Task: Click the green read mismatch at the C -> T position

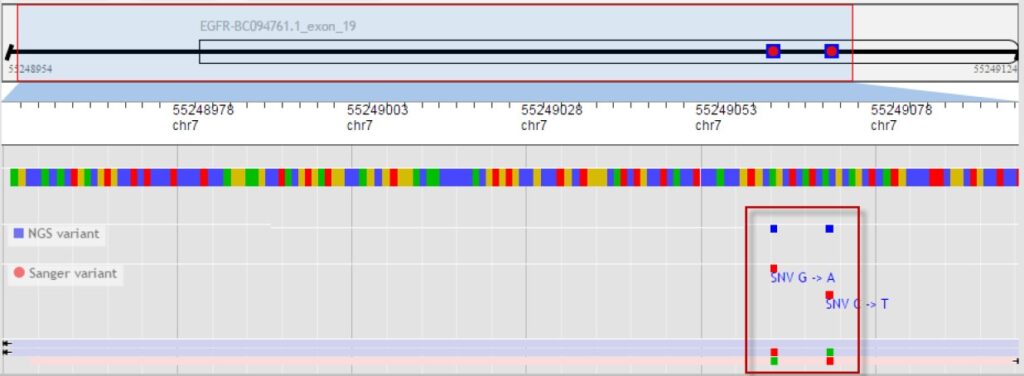Action: pyautogui.click(x=830, y=352)
